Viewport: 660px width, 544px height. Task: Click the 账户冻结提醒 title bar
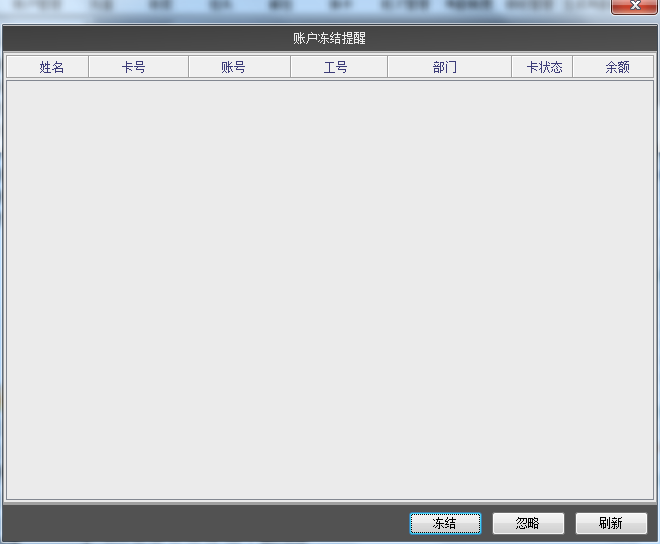tap(329, 38)
